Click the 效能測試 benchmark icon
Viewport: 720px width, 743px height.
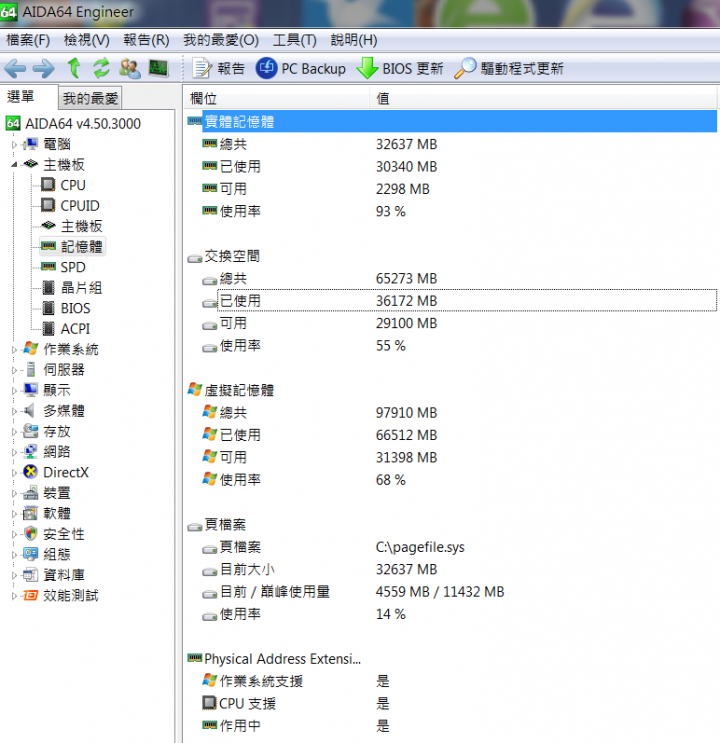click(31, 595)
